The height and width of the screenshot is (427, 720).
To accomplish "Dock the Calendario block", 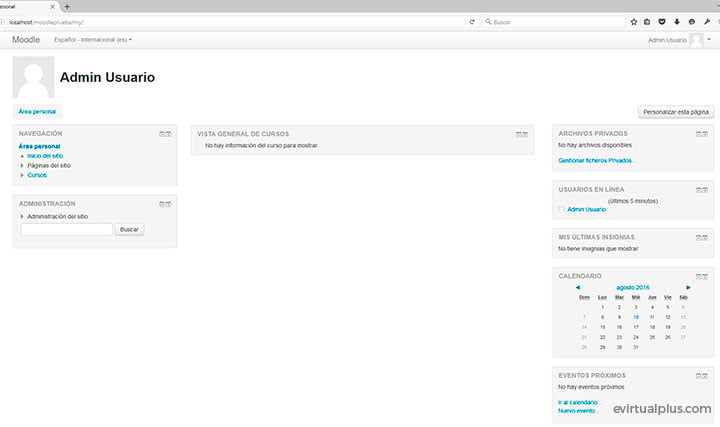I will tap(707, 275).
